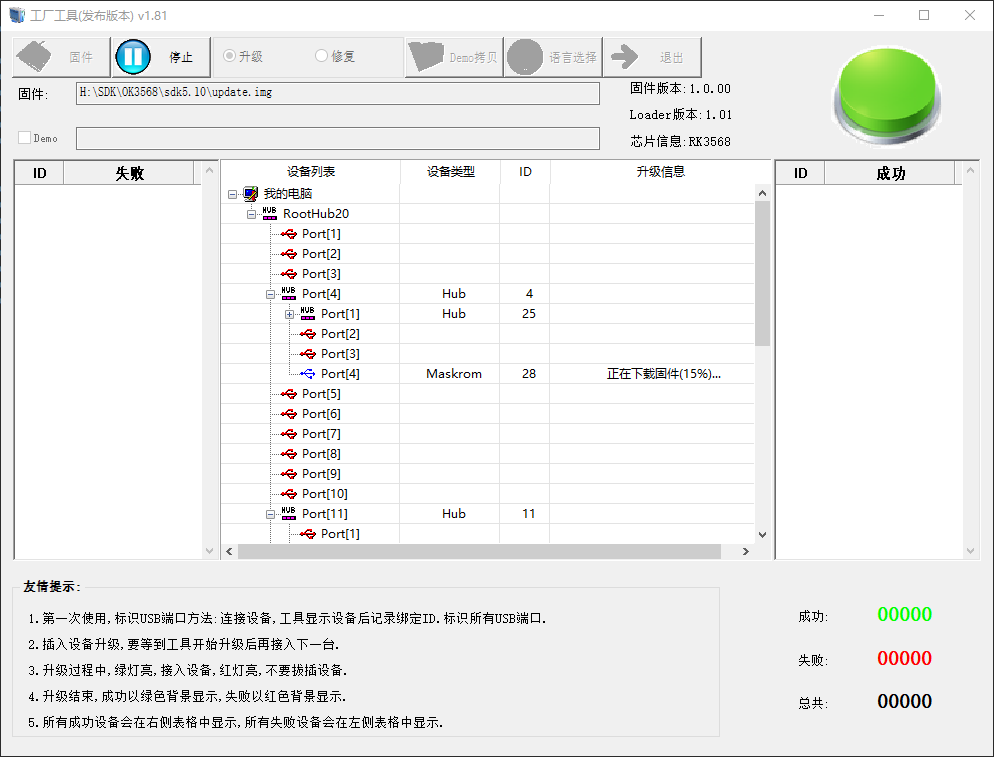Click the Demo拷贝 folder icon

click(x=427, y=57)
